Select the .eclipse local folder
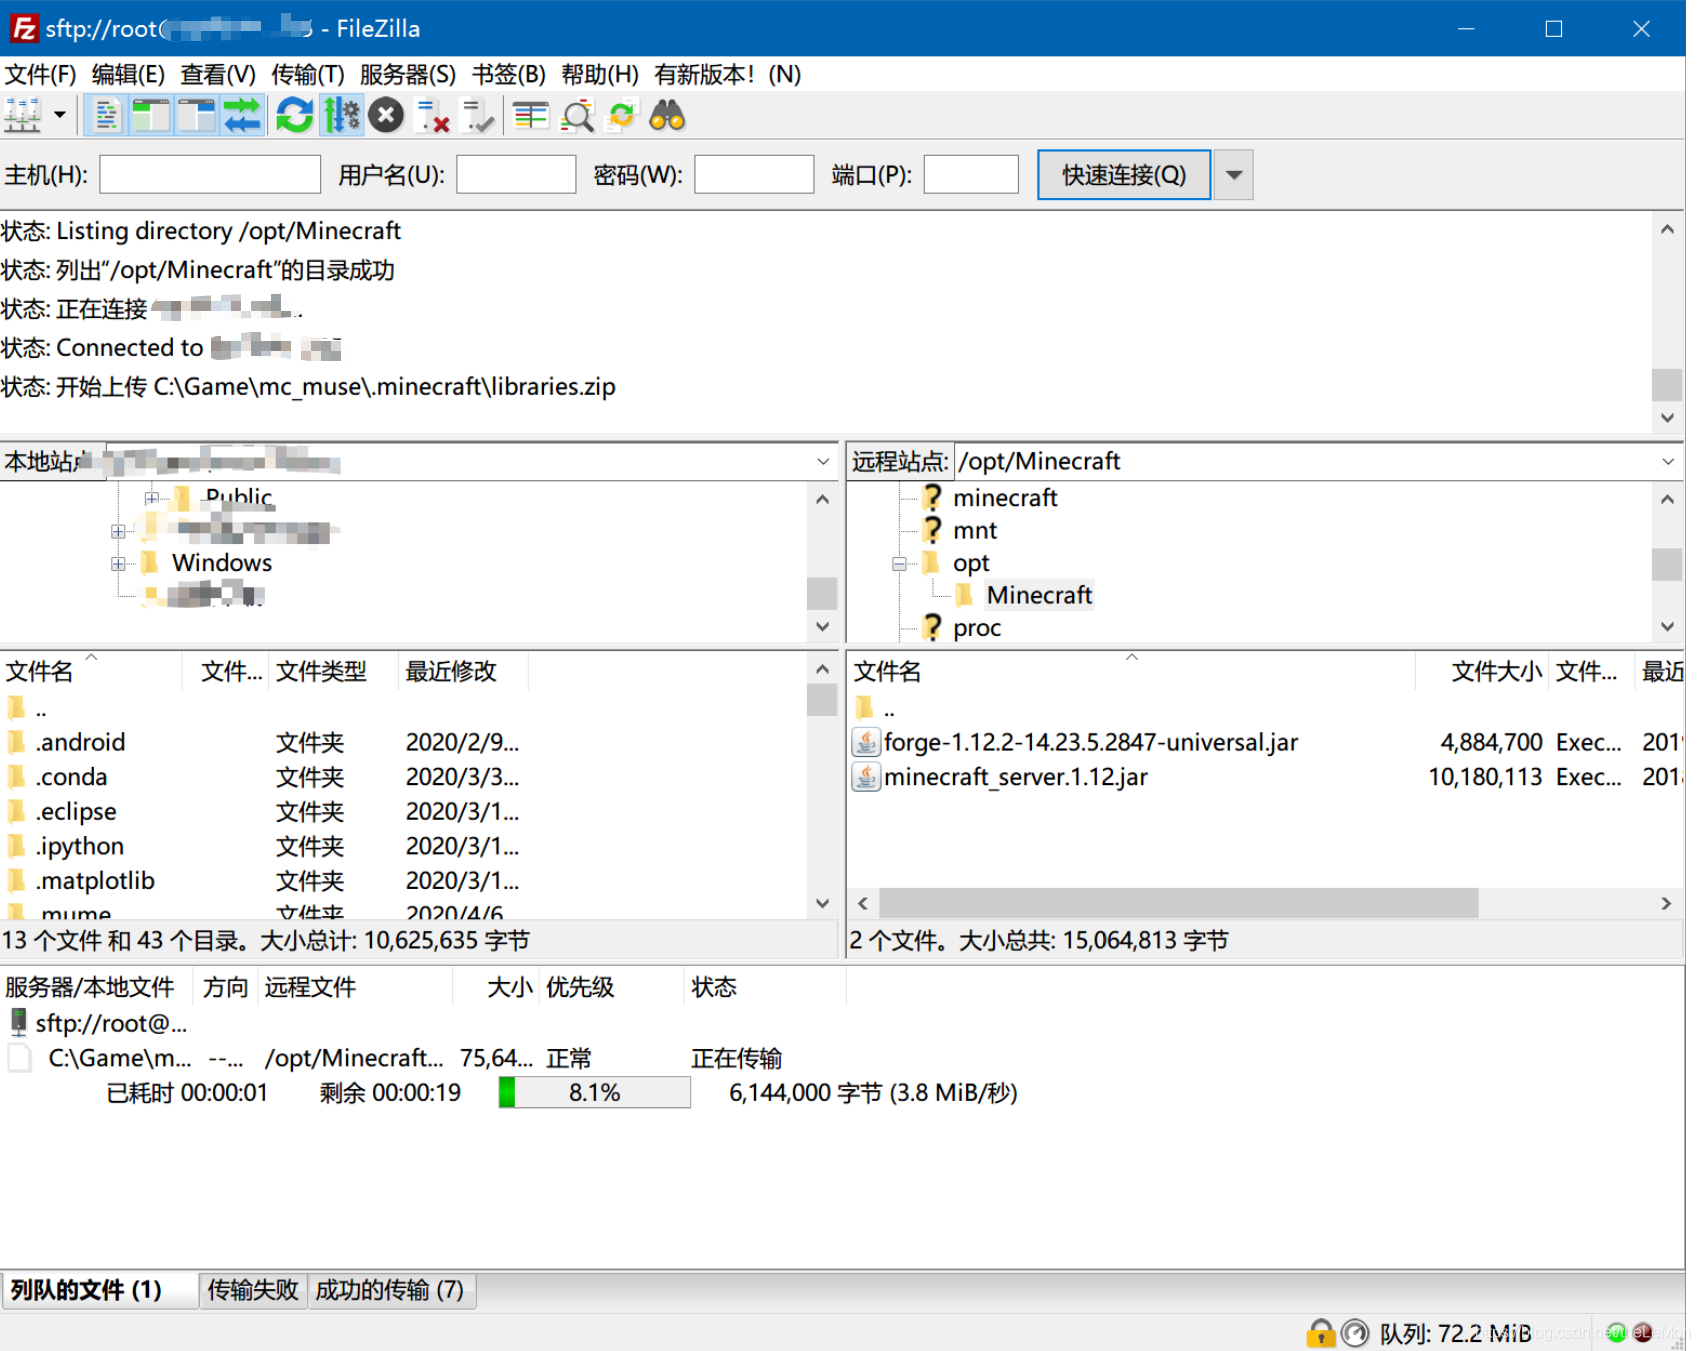Image resolution: width=1700 pixels, height=1351 pixels. (x=76, y=812)
